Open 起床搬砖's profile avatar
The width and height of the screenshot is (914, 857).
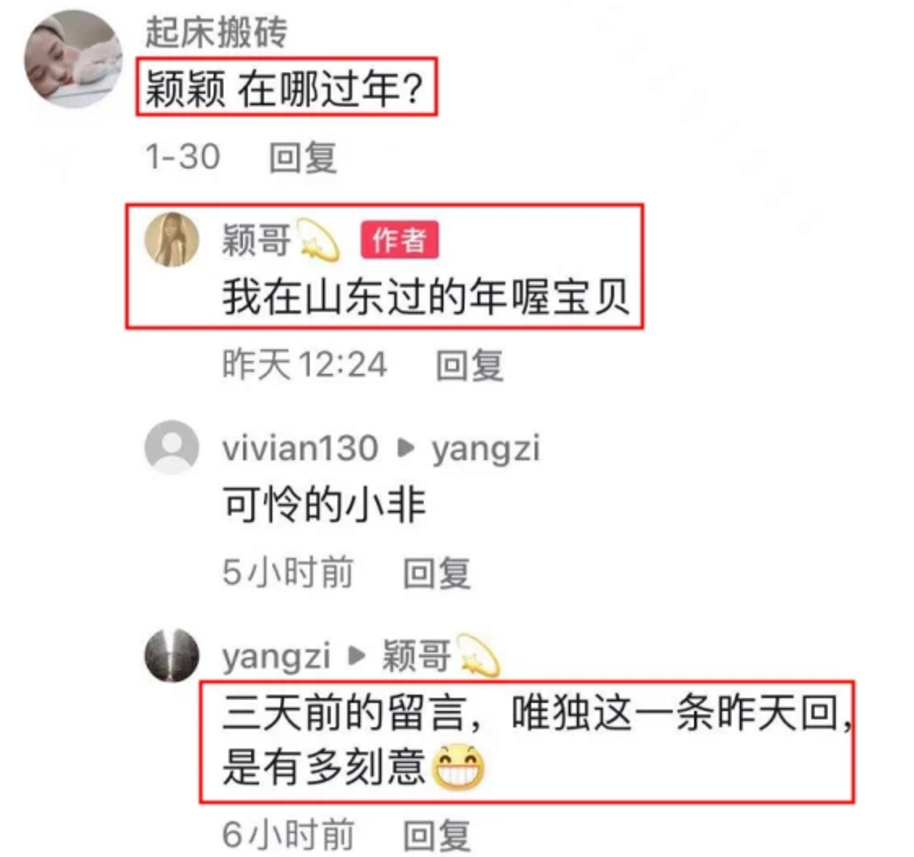click(x=73, y=59)
